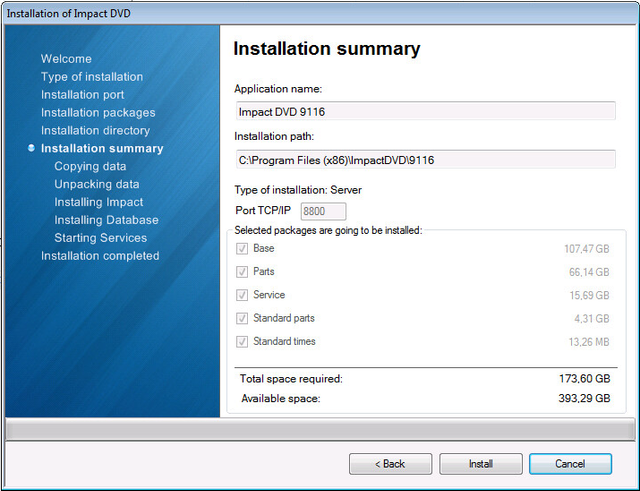Toggle the Standard times checkbox
Image resolution: width=640 pixels, height=491 pixels.
click(242, 342)
